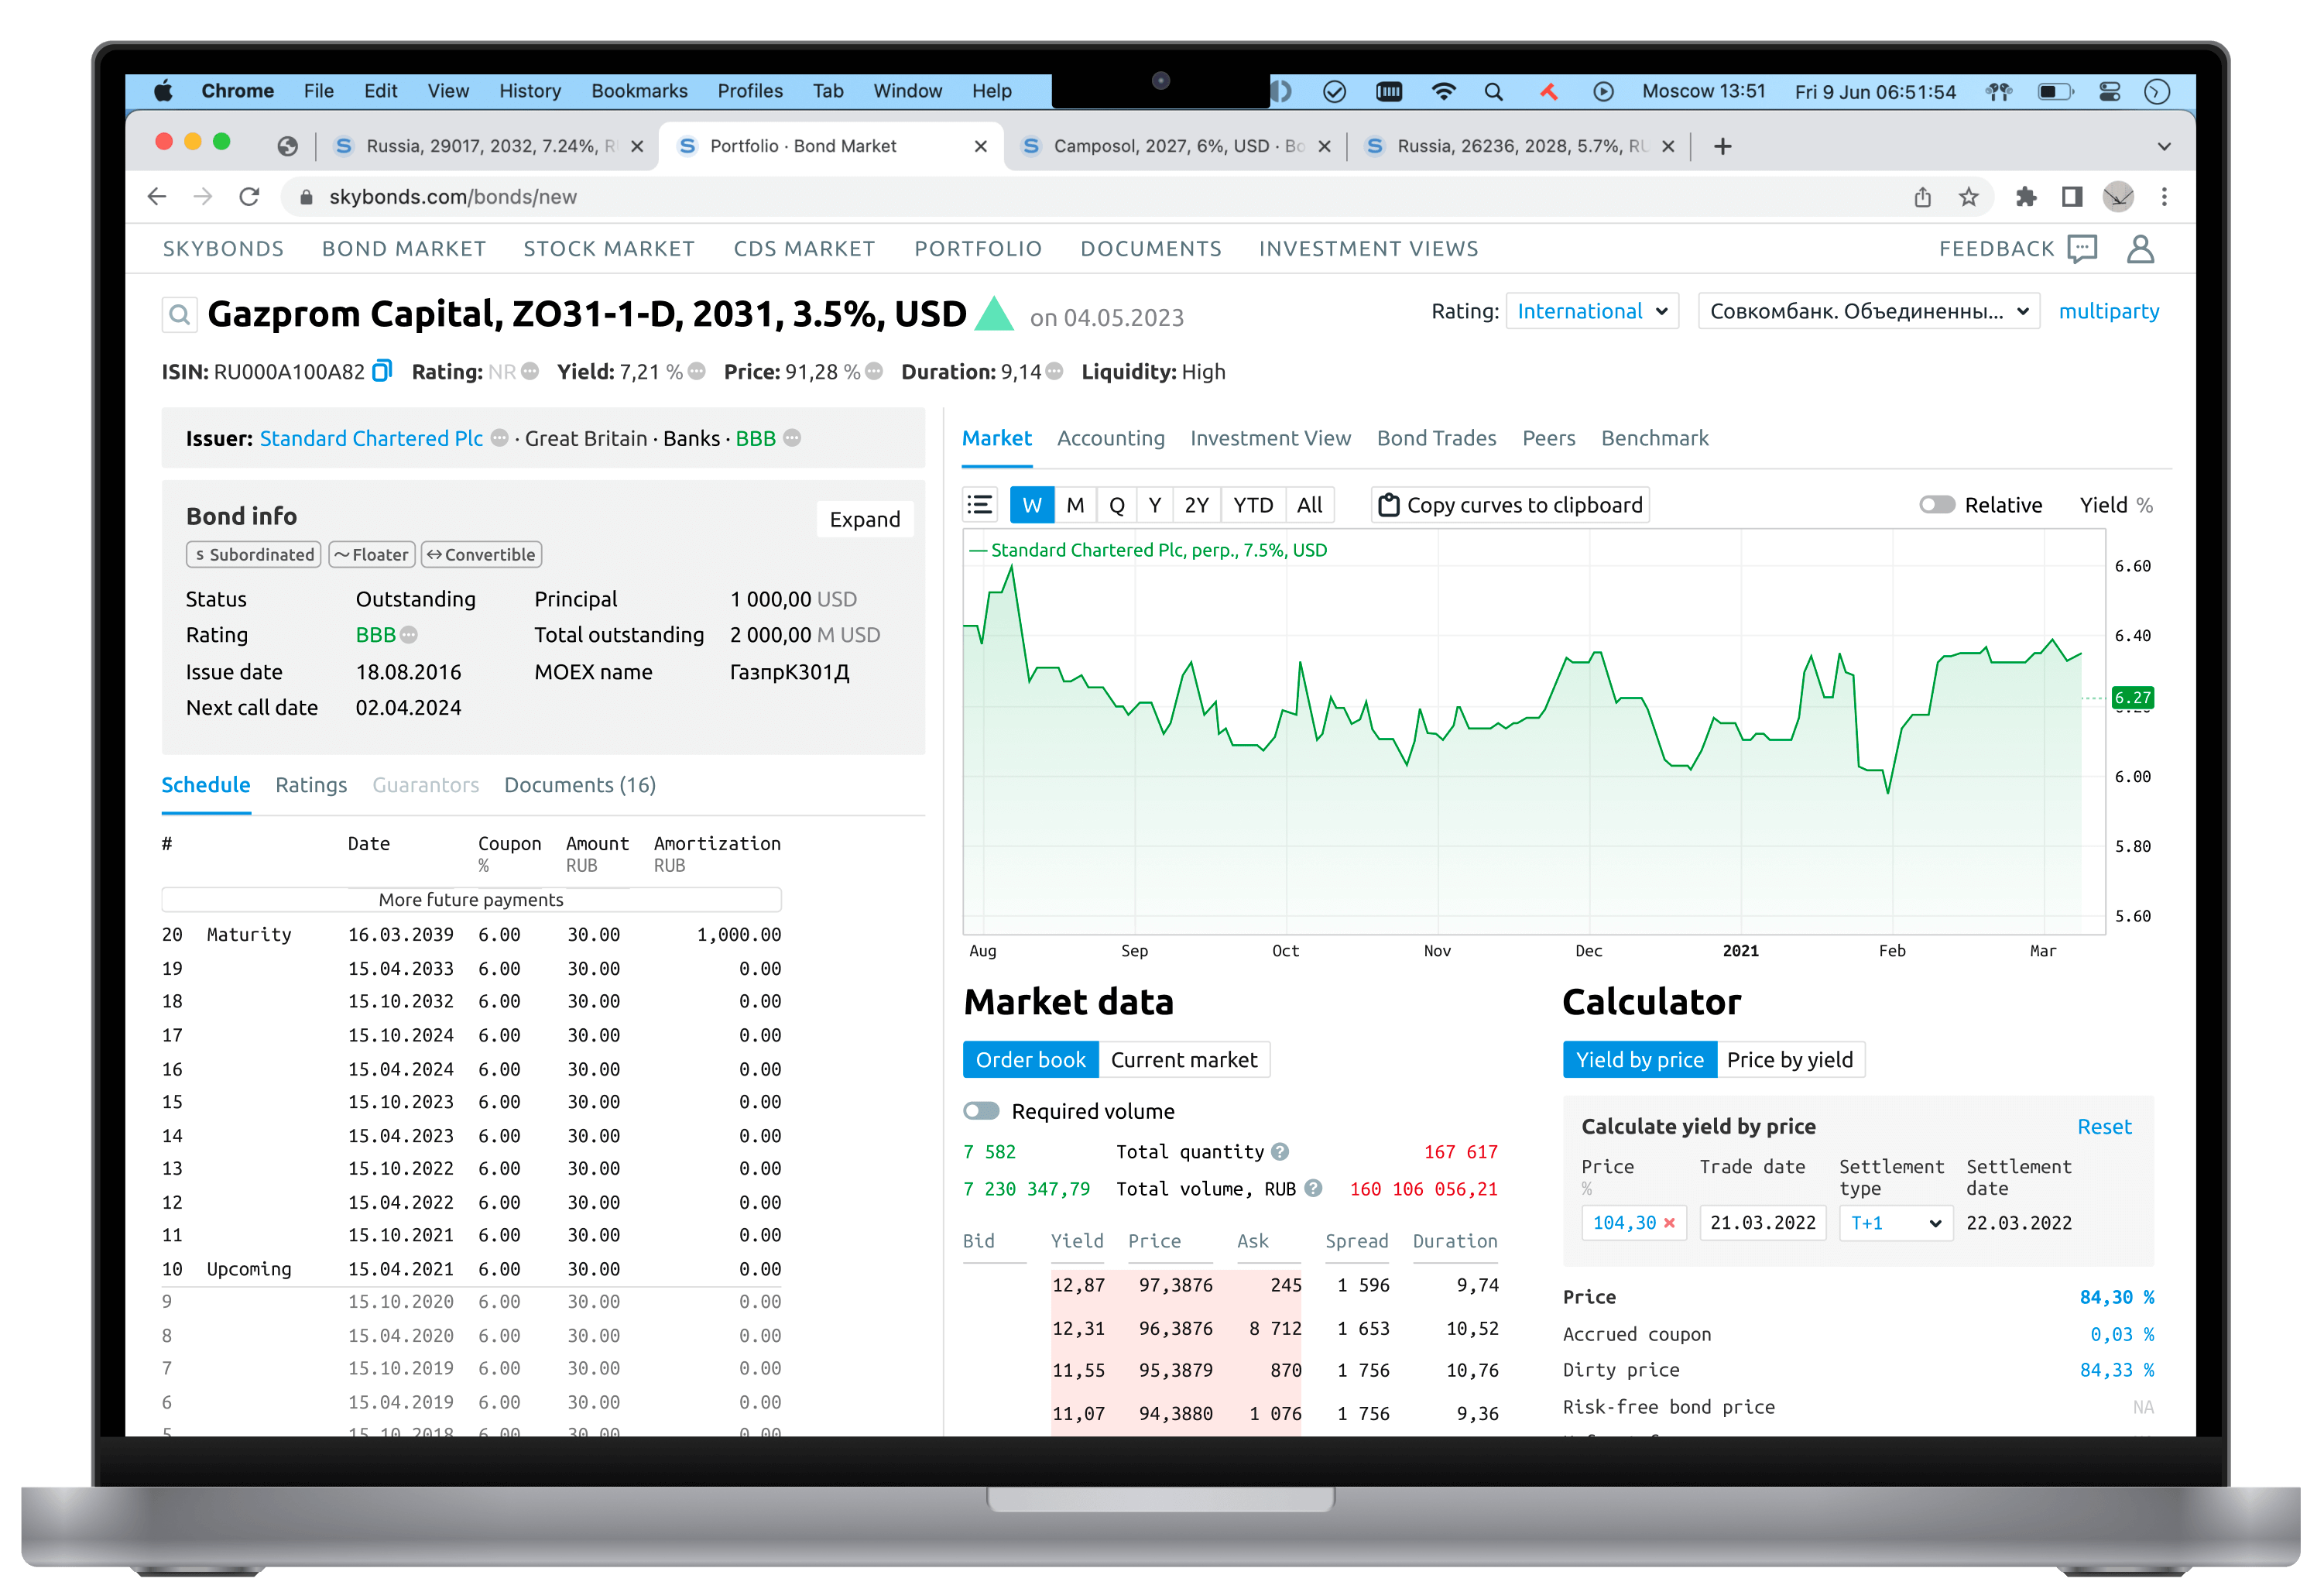Open info bubble next to Price 91,28 %
Image resolution: width=2324 pixels, height=1592 pixels.
874,371
